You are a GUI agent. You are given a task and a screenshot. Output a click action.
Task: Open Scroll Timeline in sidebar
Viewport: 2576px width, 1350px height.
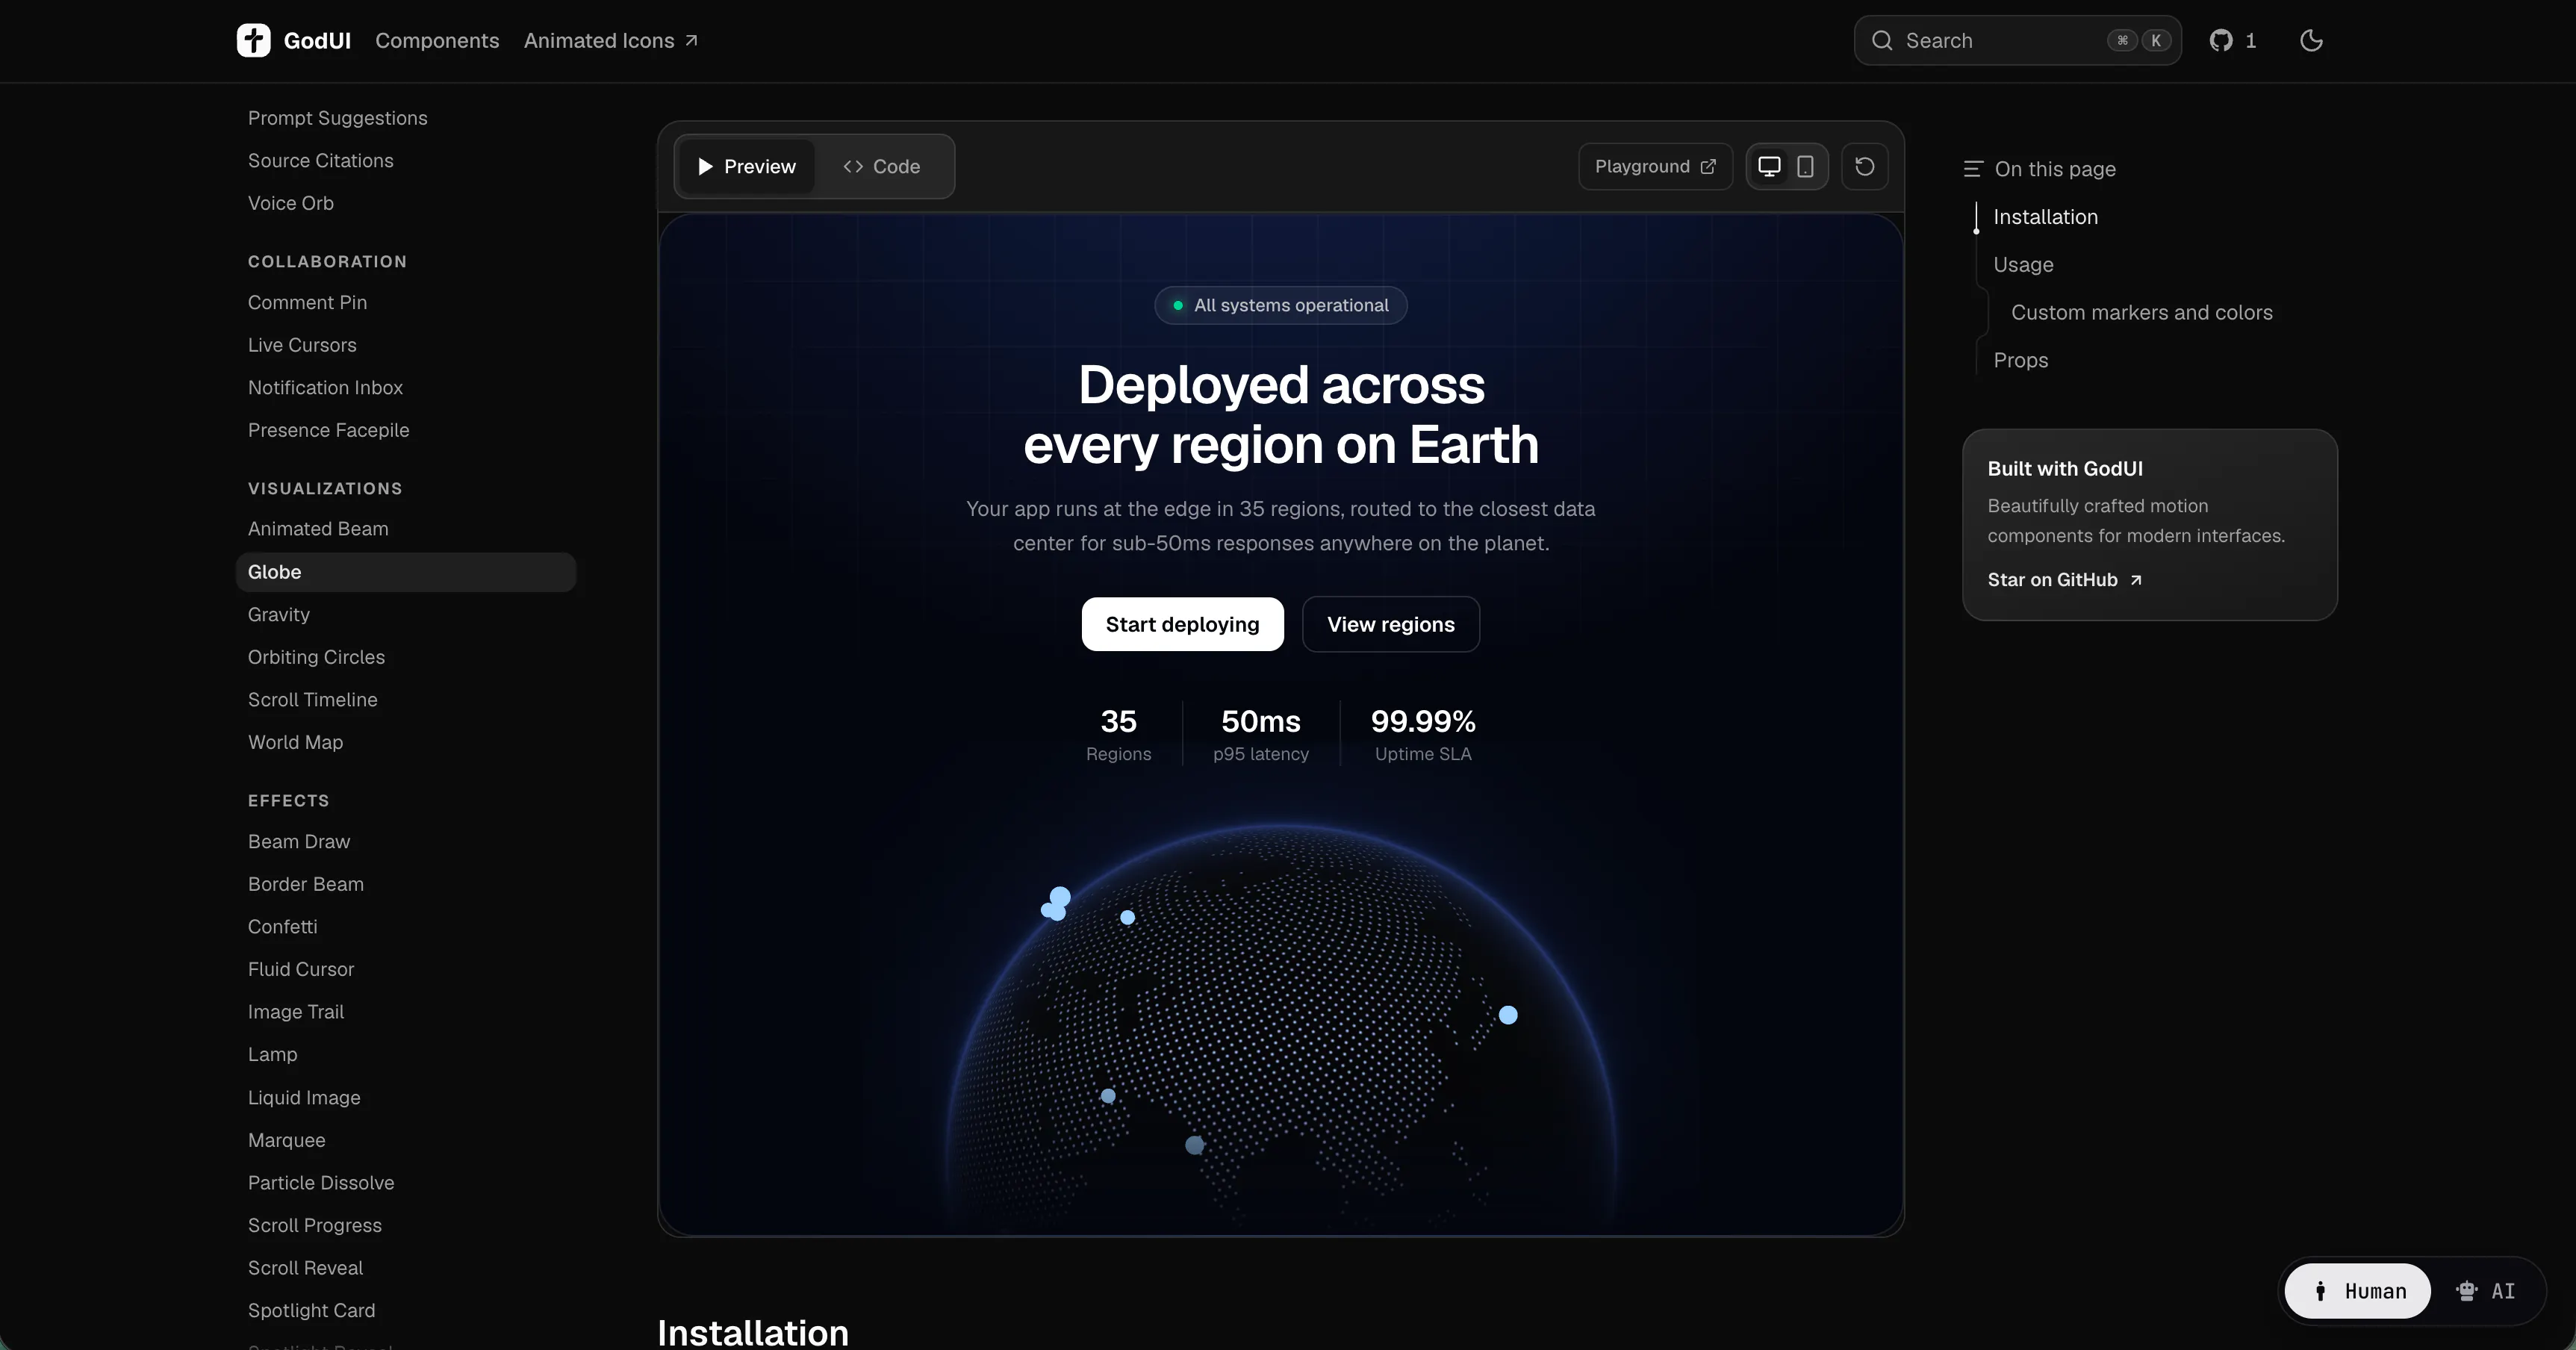[312, 700]
